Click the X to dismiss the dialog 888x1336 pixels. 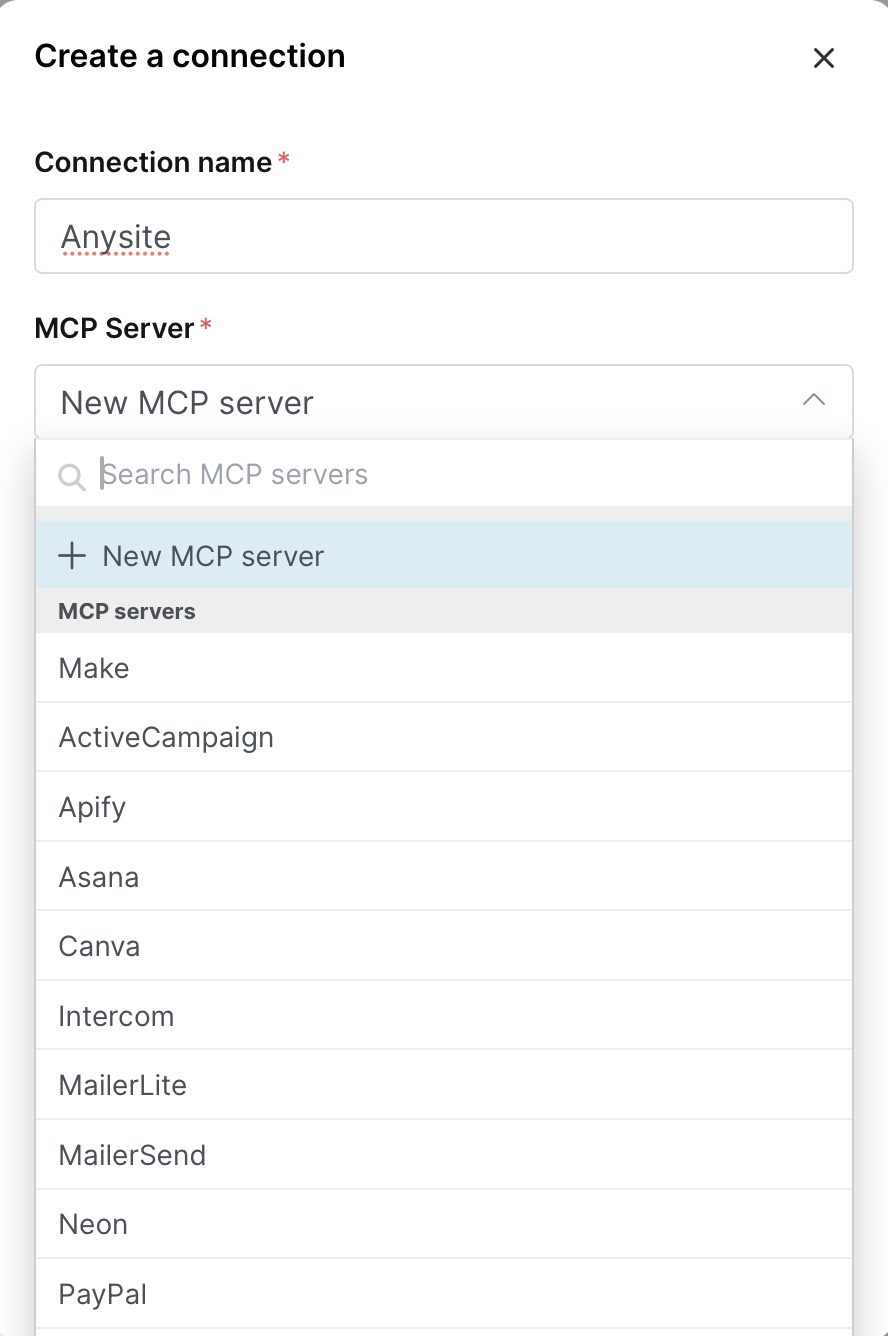click(823, 57)
